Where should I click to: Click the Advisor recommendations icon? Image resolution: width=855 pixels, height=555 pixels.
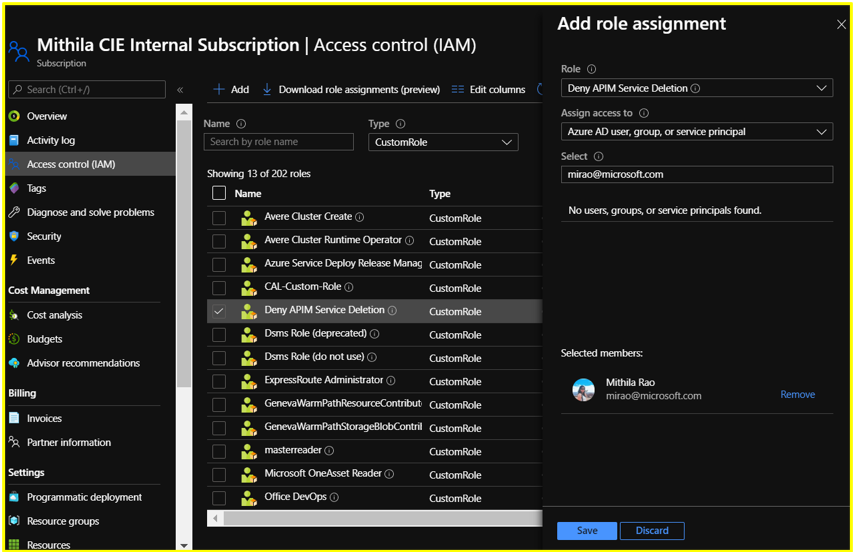tap(14, 363)
